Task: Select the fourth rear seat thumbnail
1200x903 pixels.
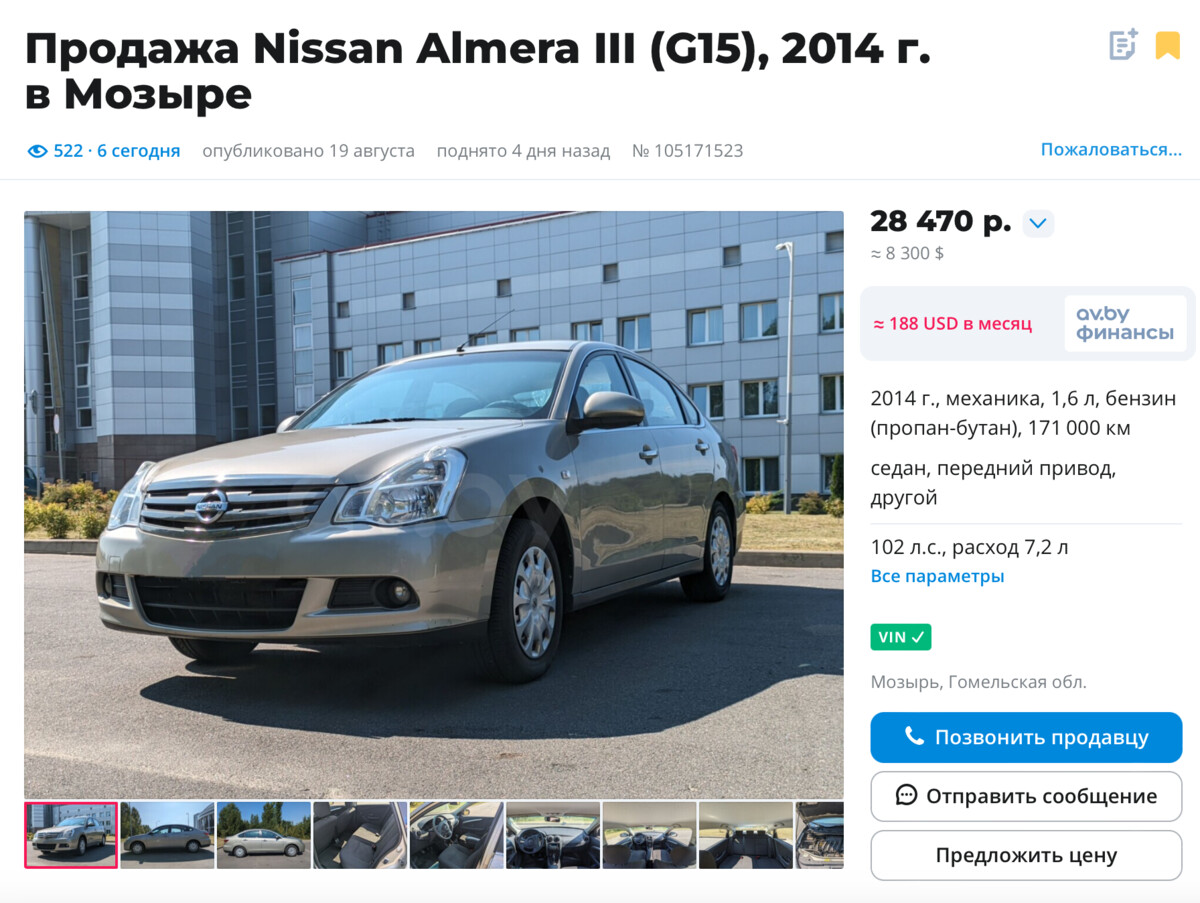Action: point(360,835)
